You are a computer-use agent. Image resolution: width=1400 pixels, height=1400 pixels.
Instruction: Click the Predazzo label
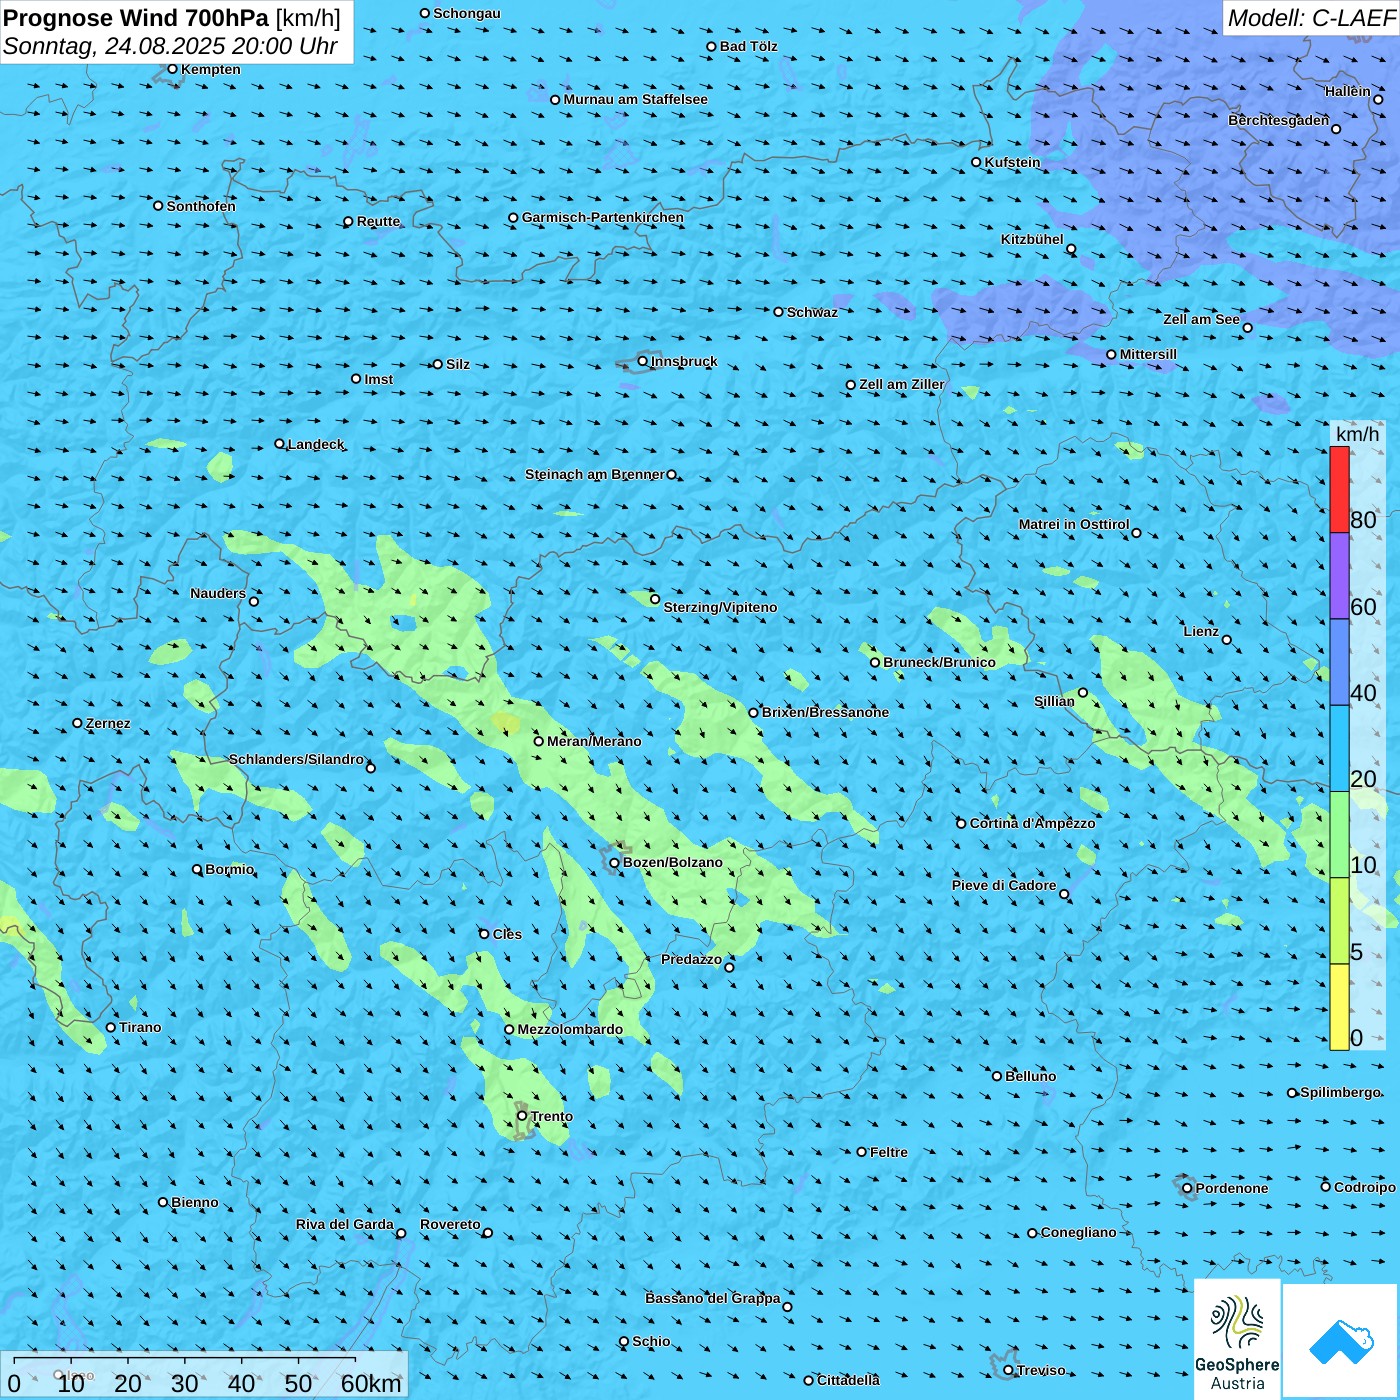tap(691, 959)
